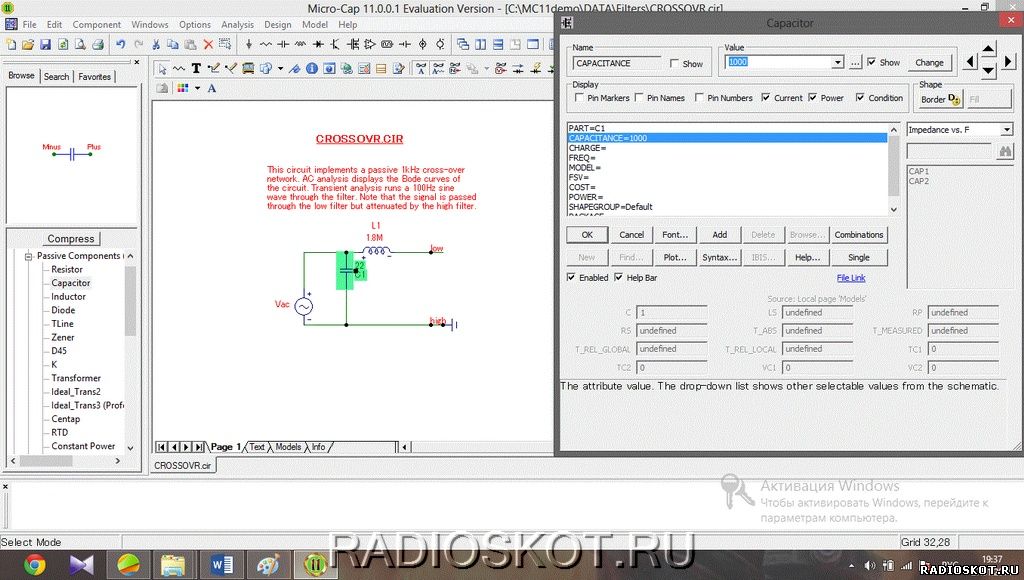Click the Combinations button
The height and width of the screenshot is (580, 1024).
(x=859, y=234)
